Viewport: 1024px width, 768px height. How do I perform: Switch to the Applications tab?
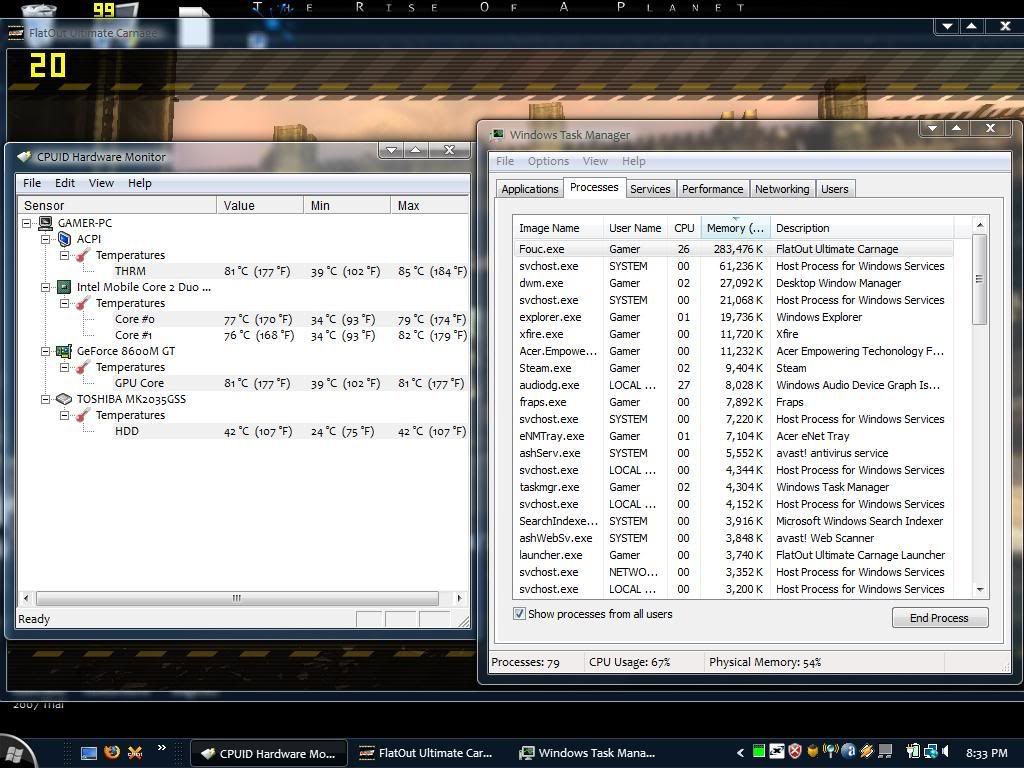pos(530,189)
